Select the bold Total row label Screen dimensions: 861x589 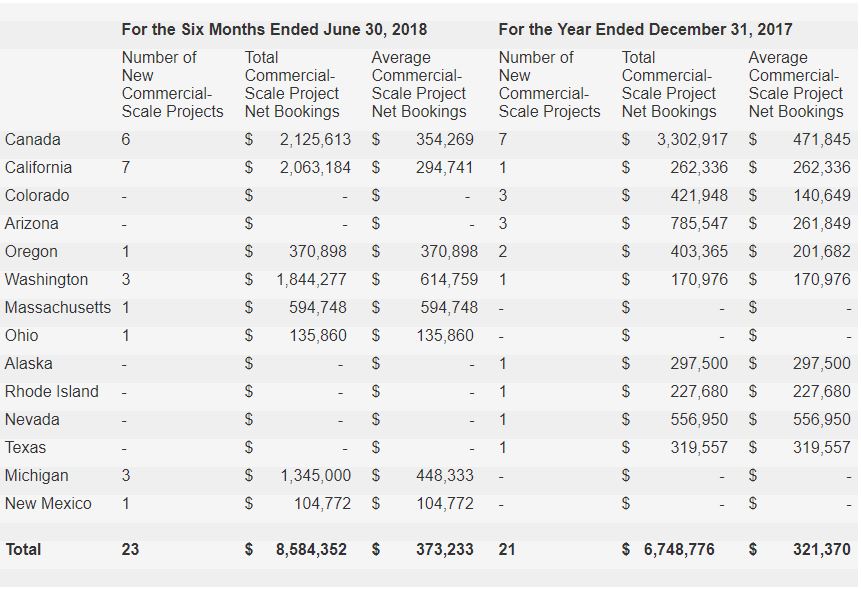tap(23, 549)
